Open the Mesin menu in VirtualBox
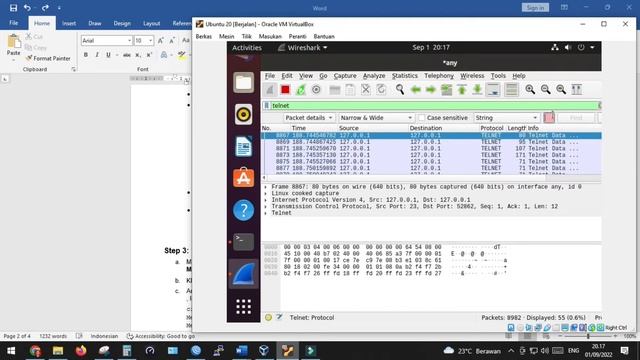This screenshot has height=360, width=640. [x=227, y=36]
